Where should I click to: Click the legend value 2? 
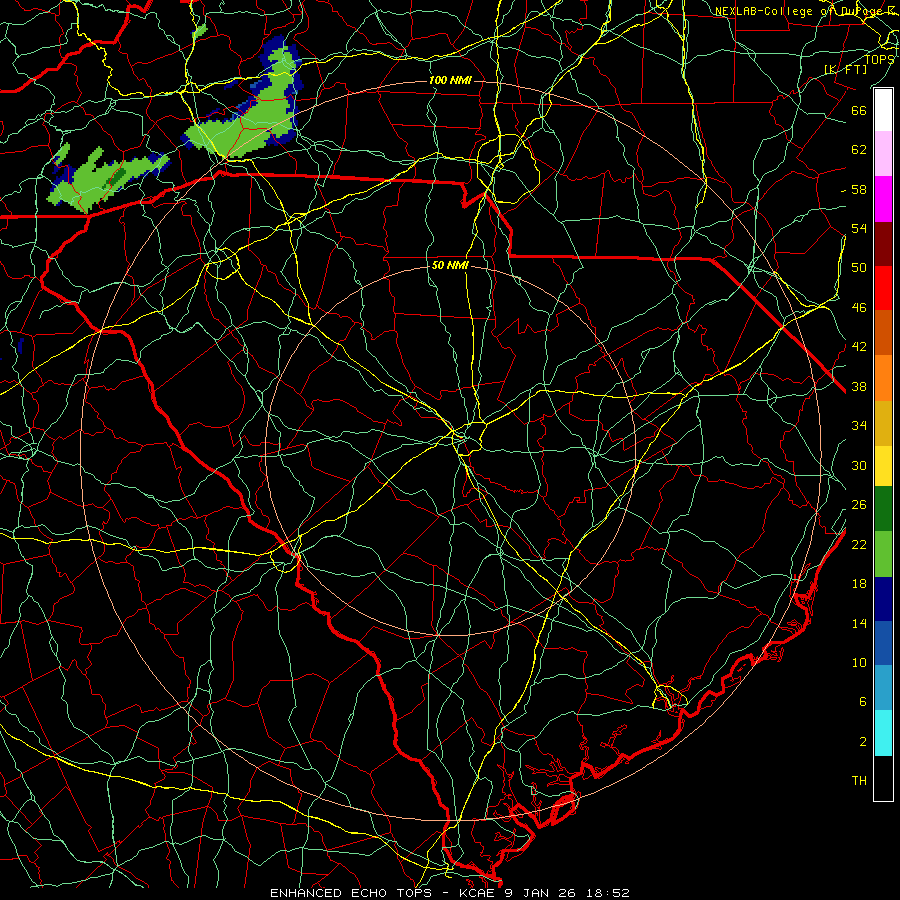863,742
